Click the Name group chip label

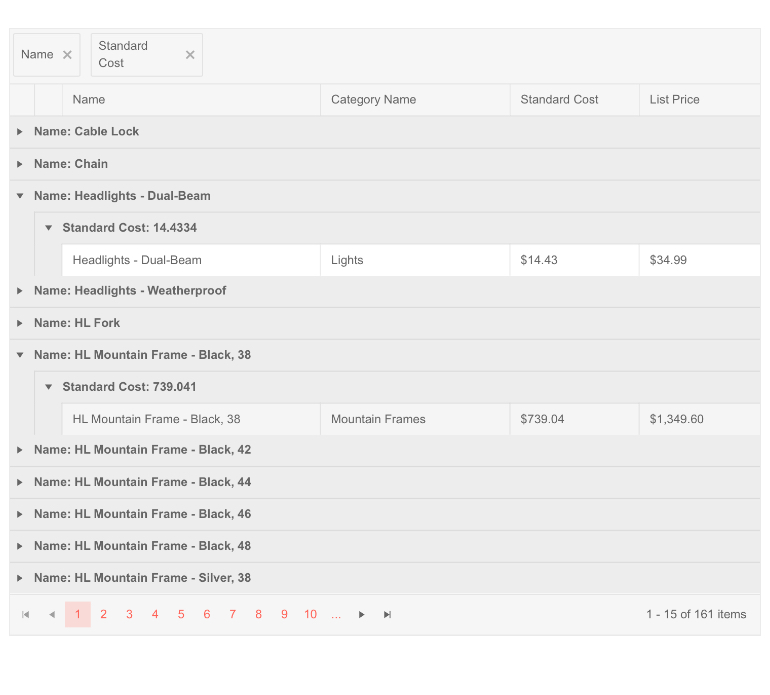tap(37, 55)
